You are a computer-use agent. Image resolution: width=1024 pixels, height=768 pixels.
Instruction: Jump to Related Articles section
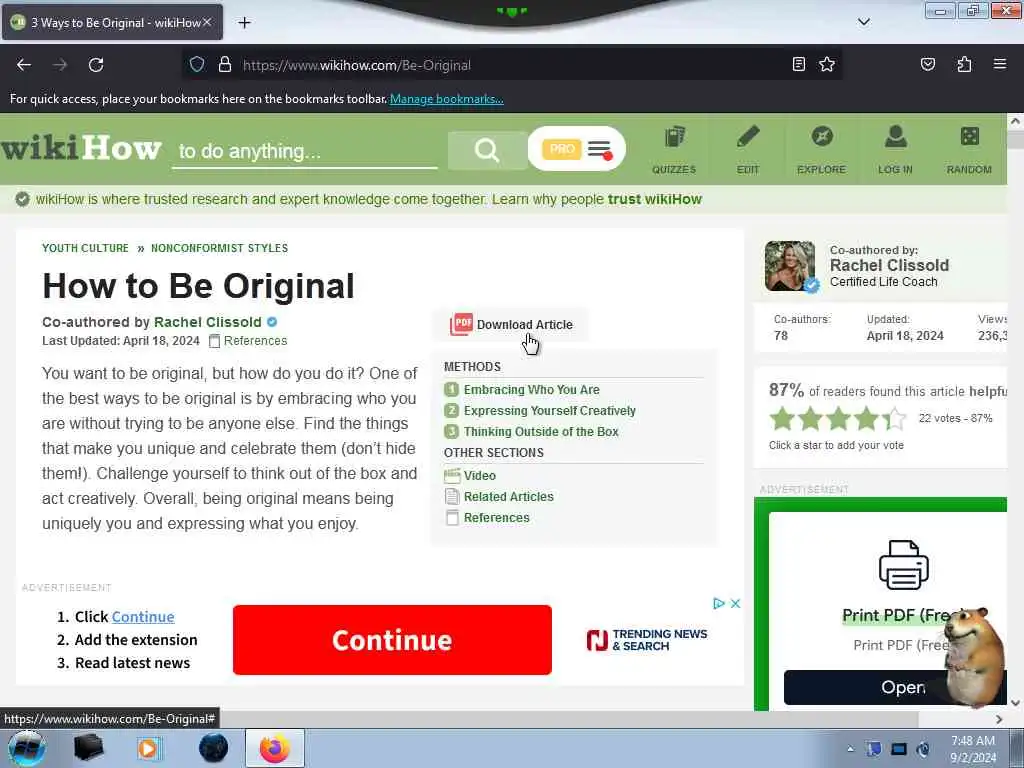pyautogui.click(x=509, y=497)
